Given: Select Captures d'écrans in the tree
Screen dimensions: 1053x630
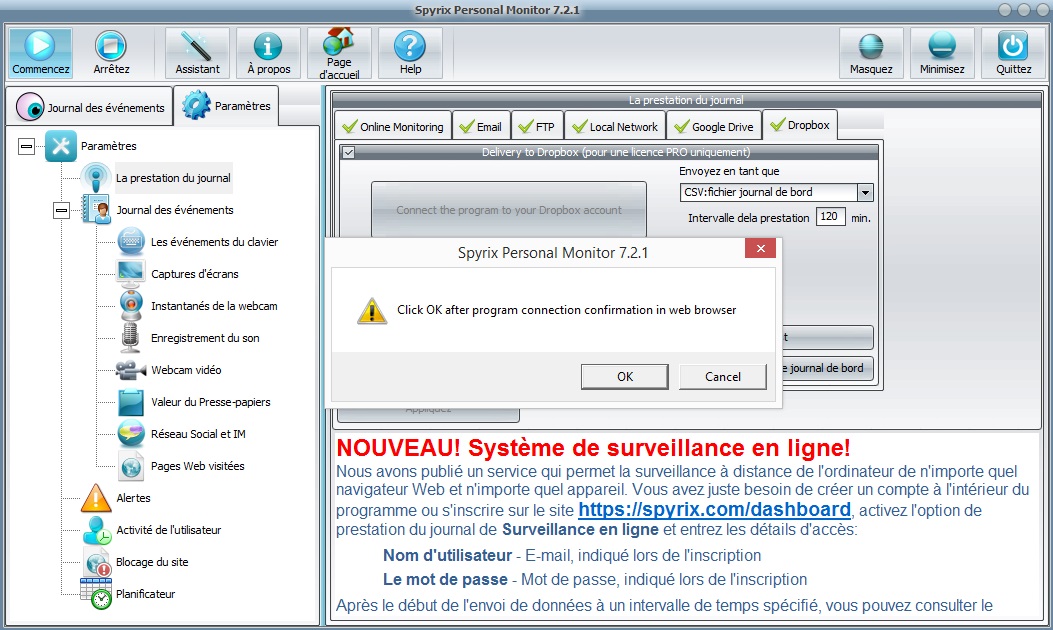Looking at the screenshot, I should (195, 274).
